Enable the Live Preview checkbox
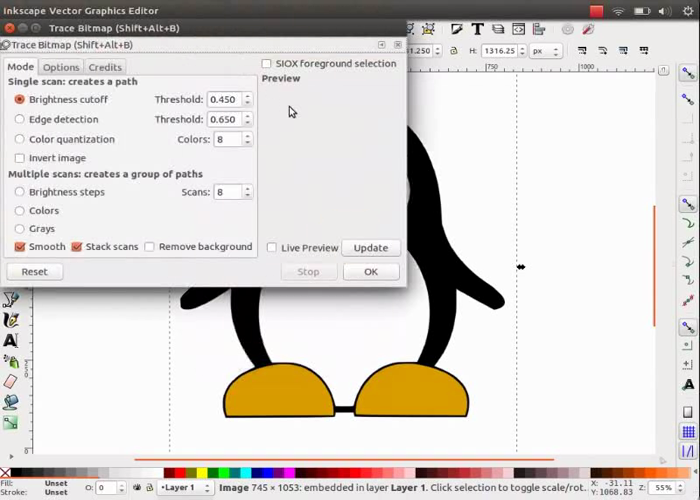The image size is (700, 500). pyautogui.click(x=272, y=248)
